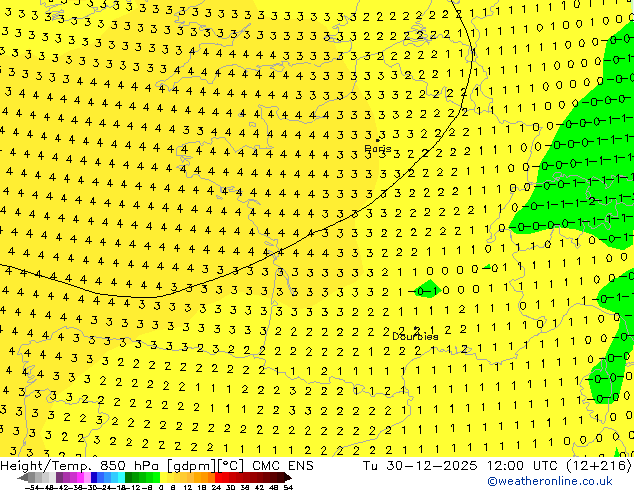This screenshot has height=490, width=634.
Task: Click the yellow legend swatch above the 0 tick
Action: (x=164, y=477)
